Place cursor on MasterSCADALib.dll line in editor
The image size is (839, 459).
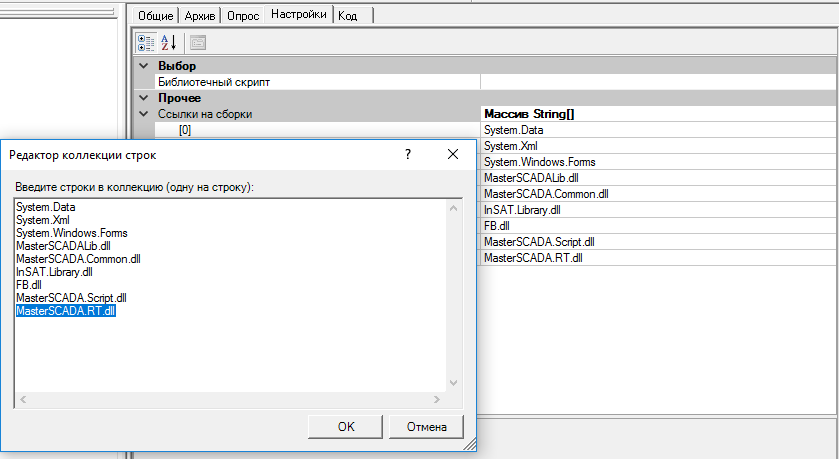pyautogui.click(x=63, y=246)
